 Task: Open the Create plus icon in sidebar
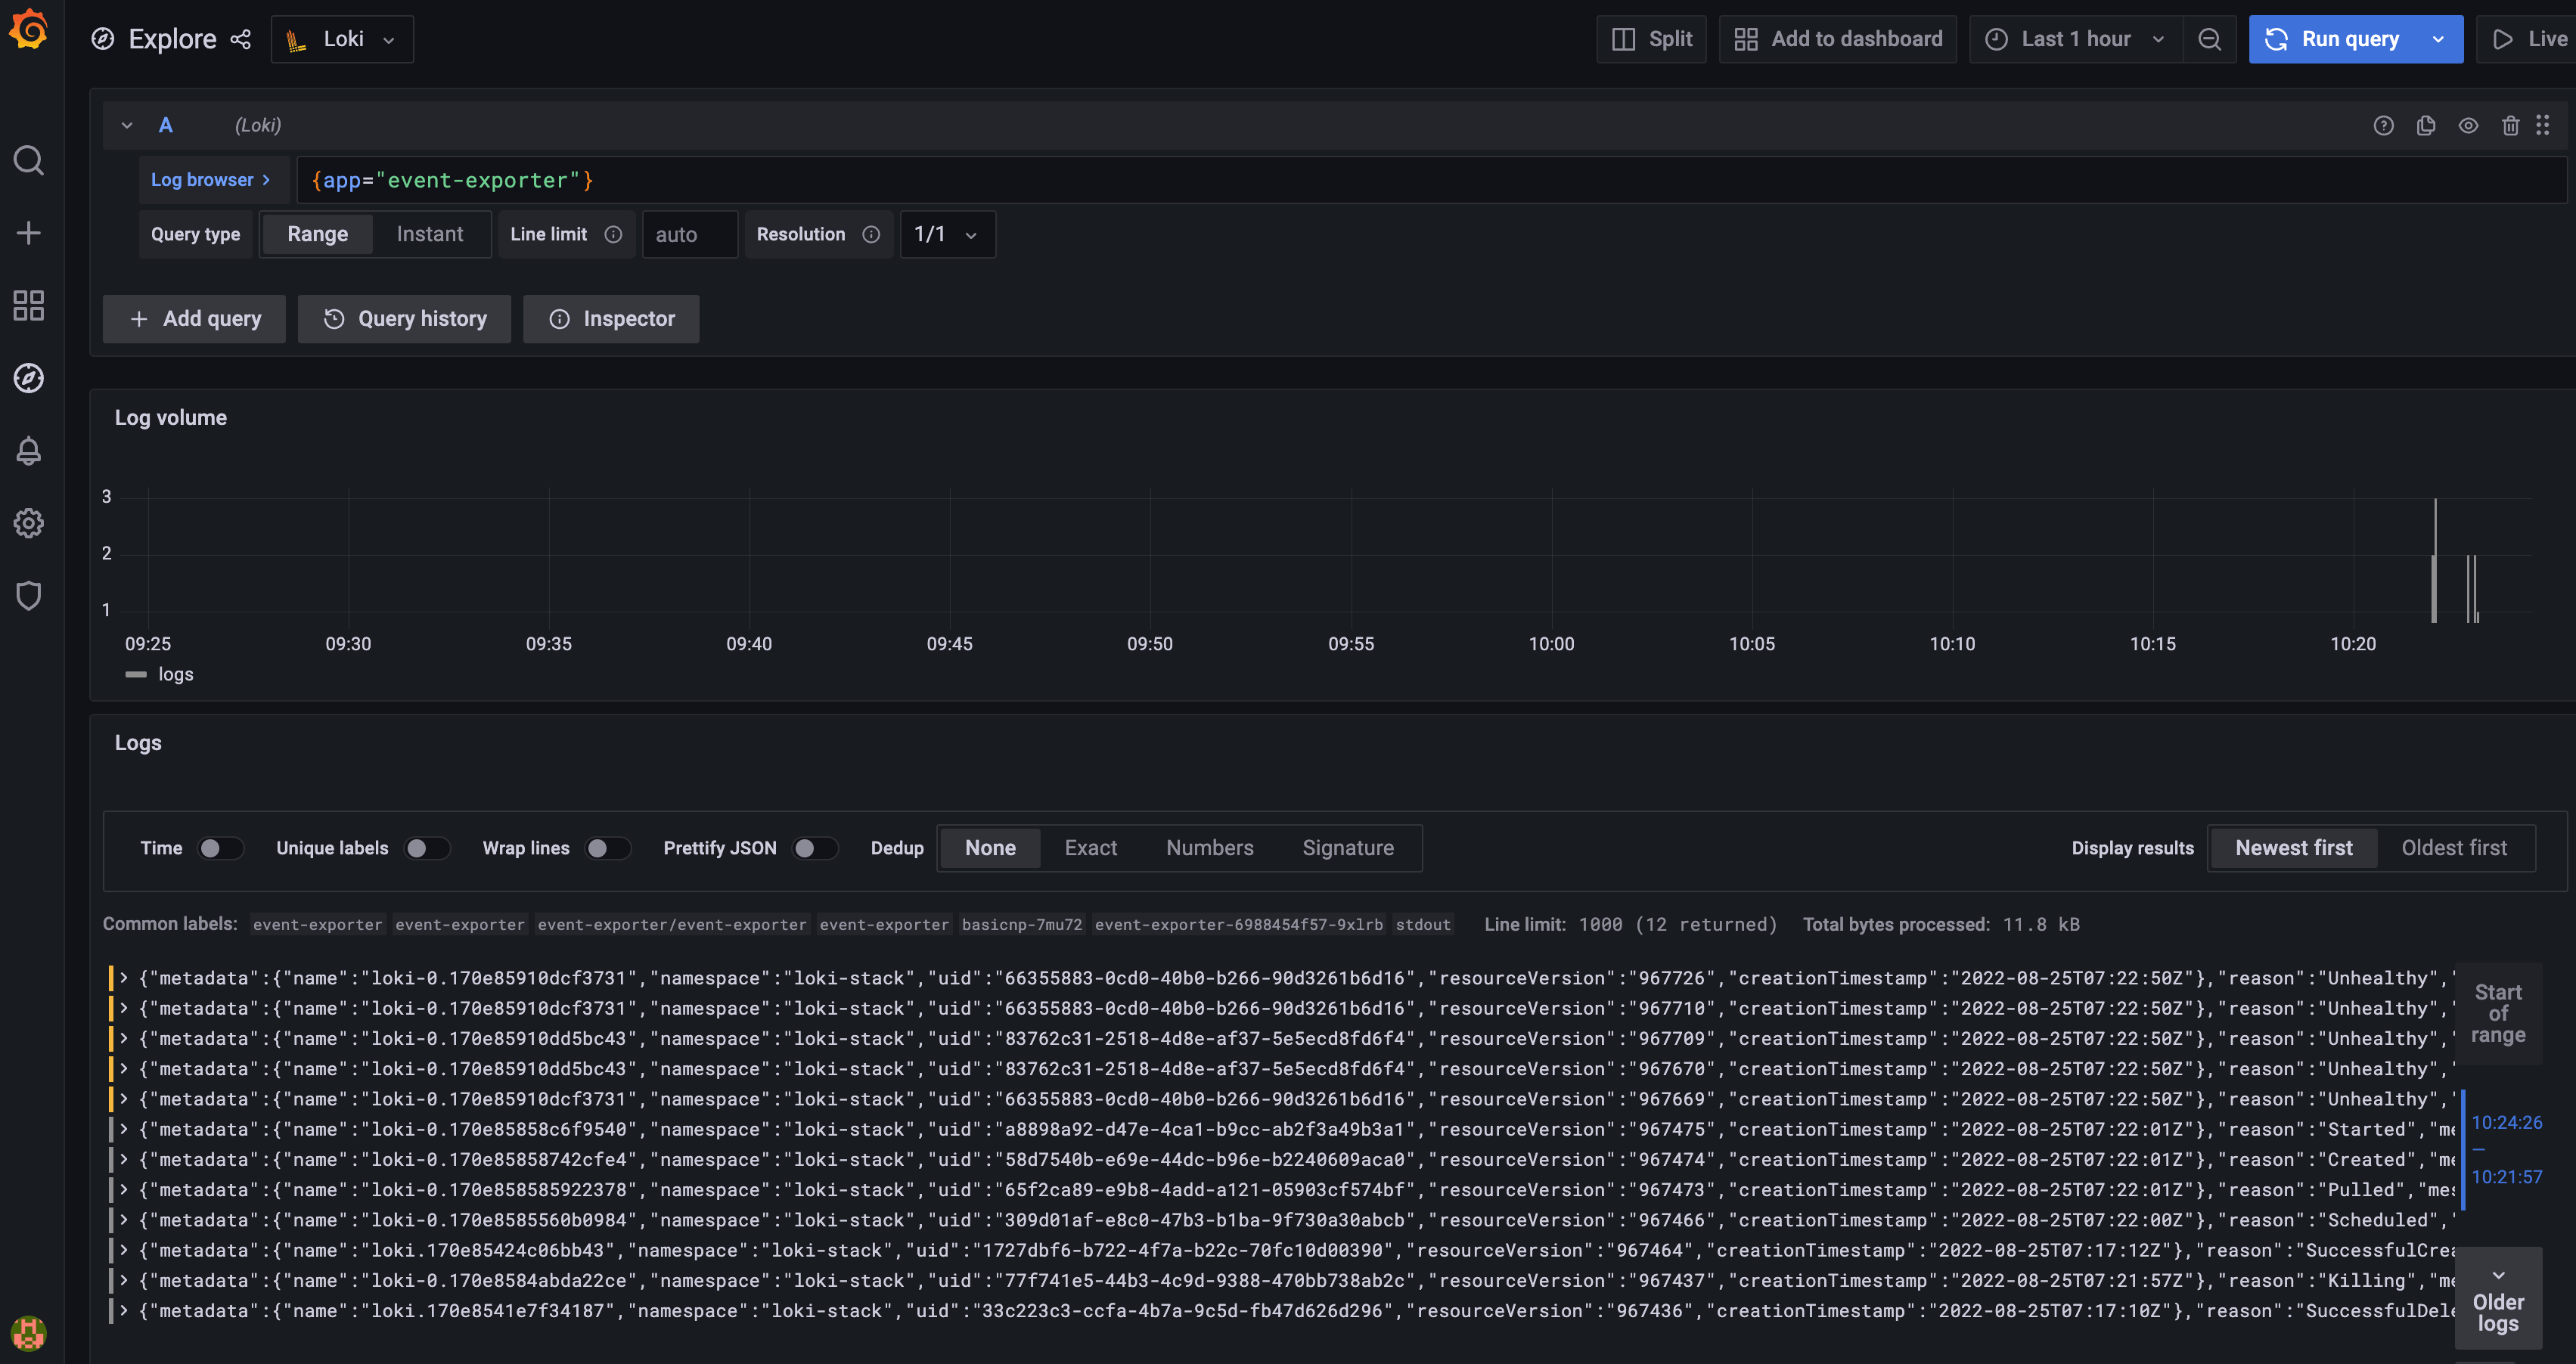tap(28, 233)
